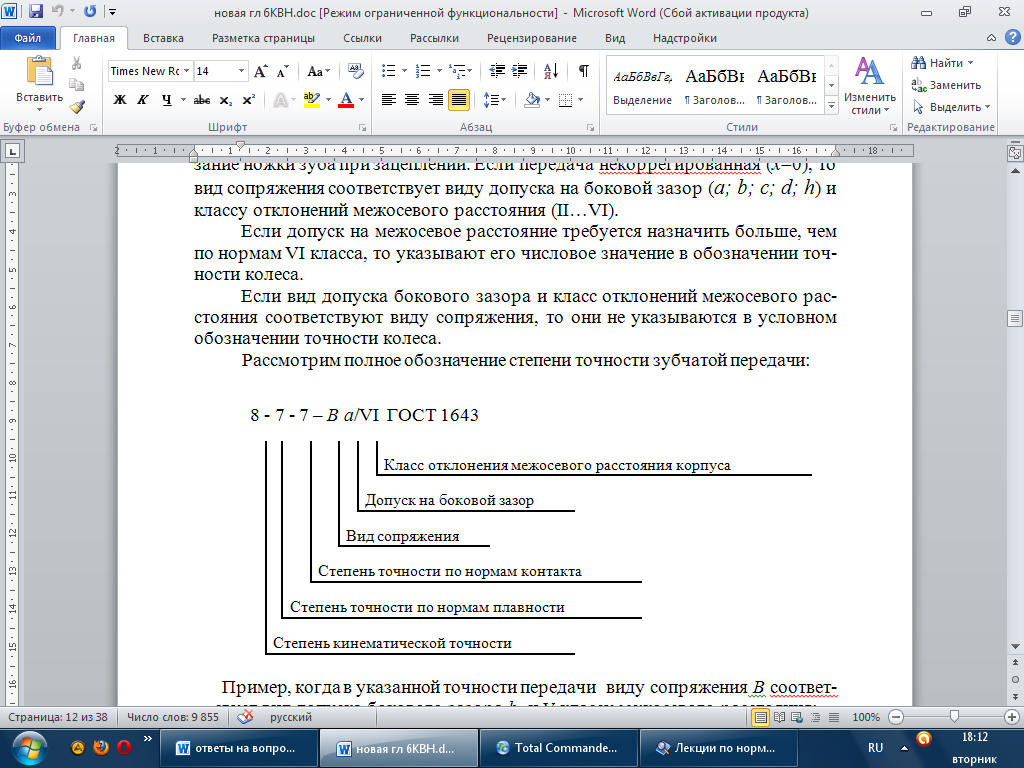Cut selection with the scissors icon
The height and width of the screenshot is (768, 1024).
pos(76,63)
